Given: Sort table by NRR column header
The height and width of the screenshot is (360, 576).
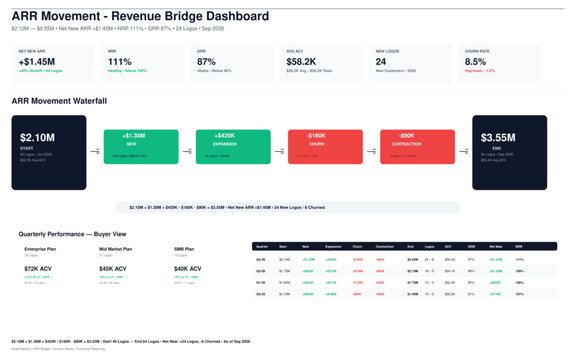Looking at the screenshot, I should tap(519, 246).
